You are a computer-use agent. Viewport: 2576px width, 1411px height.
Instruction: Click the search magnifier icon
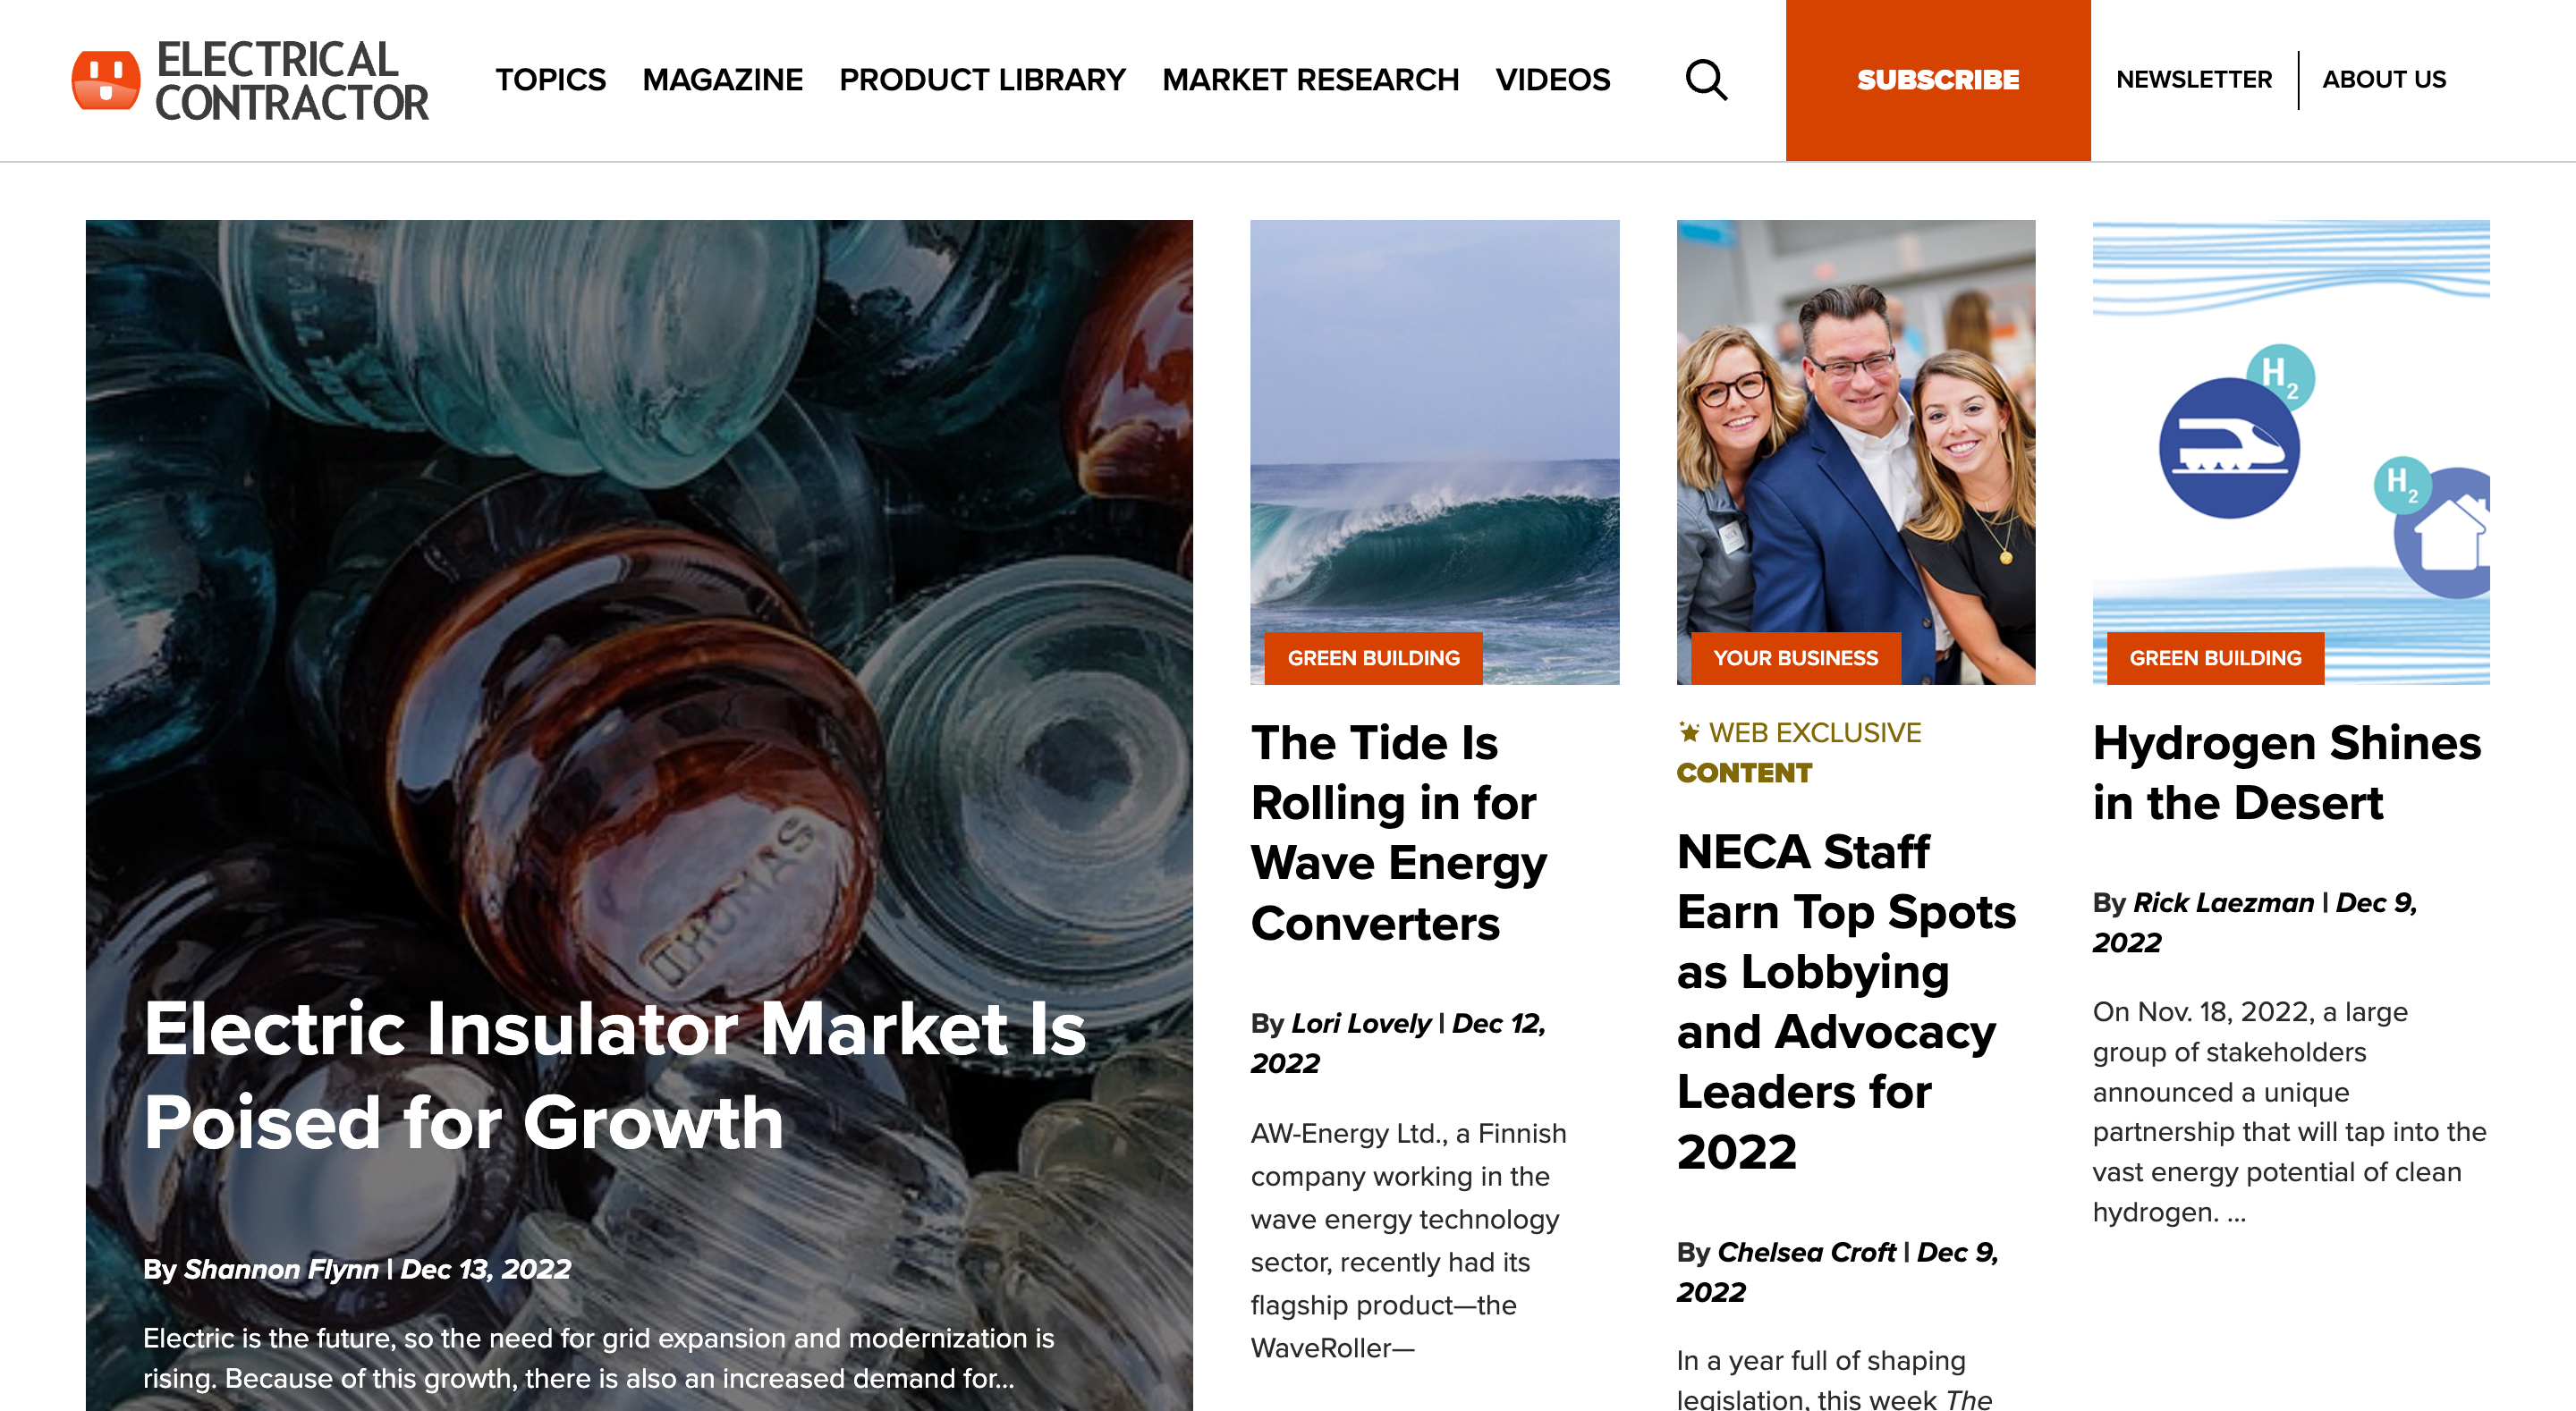[1706, 80]
